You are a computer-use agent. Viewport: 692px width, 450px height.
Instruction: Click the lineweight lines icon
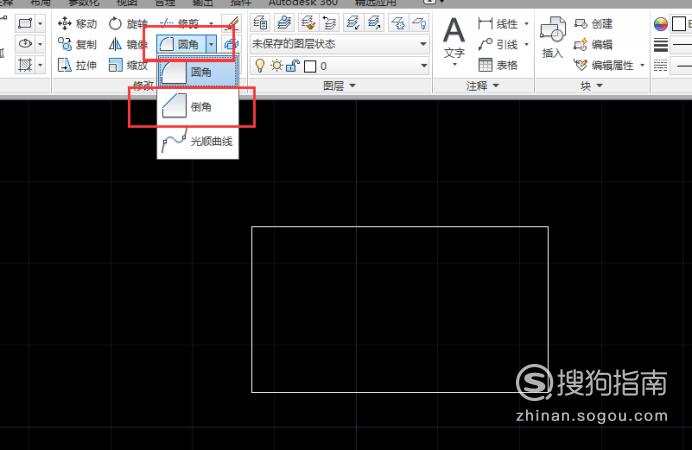pos(661,45)
